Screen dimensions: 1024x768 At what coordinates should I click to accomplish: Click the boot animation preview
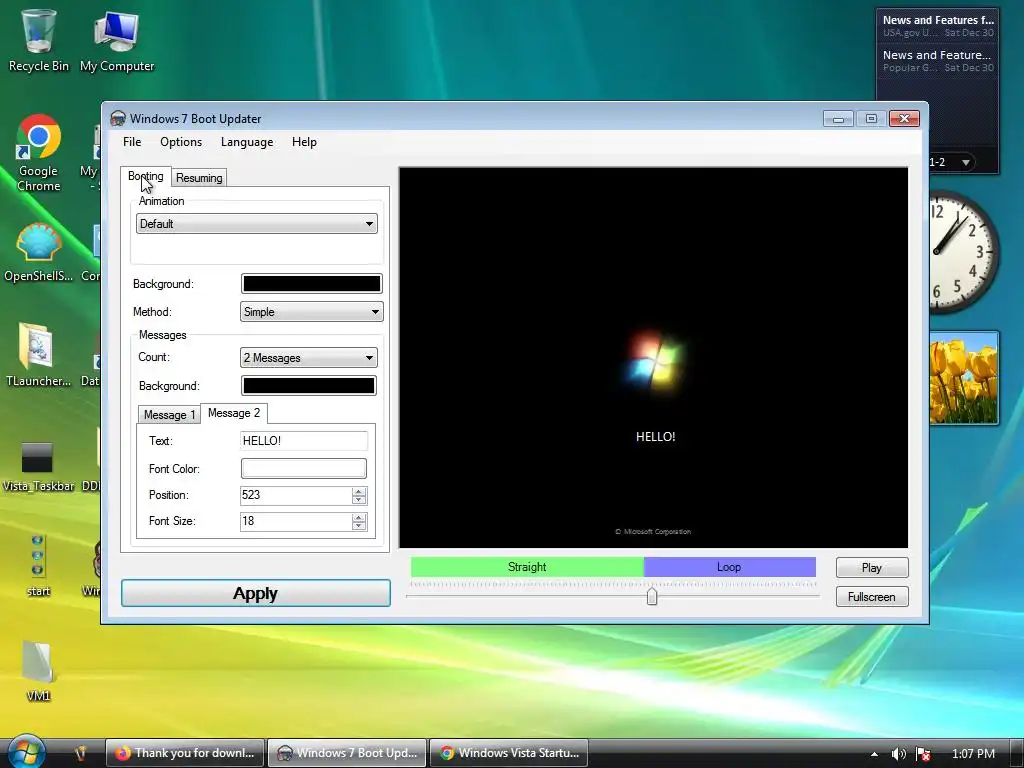[x=653, y=357]
